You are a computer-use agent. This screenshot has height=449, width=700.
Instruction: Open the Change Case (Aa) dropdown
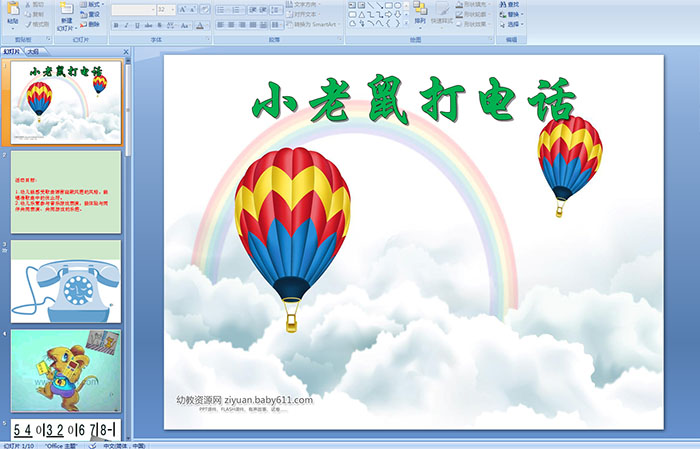(x=185, y=25)
